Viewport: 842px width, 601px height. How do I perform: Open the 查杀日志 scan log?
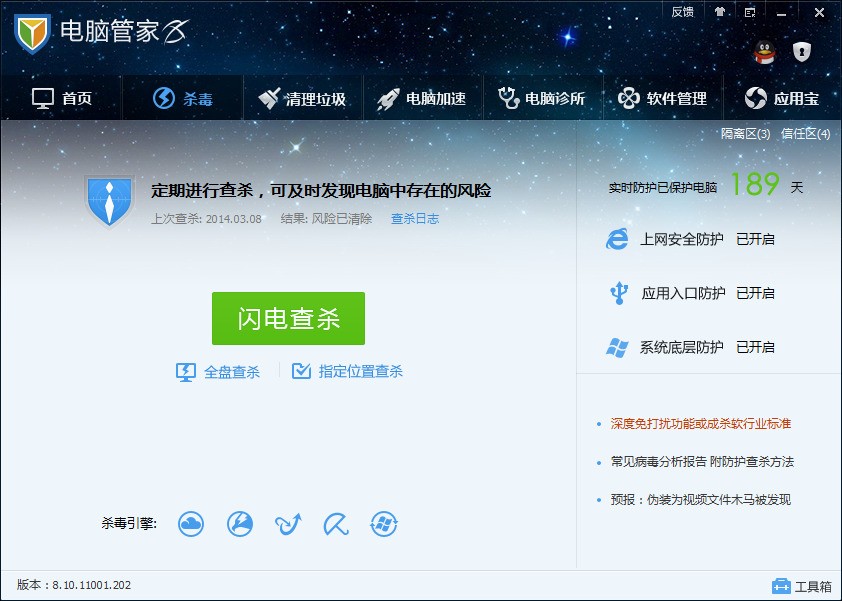(x=415, y=219)
